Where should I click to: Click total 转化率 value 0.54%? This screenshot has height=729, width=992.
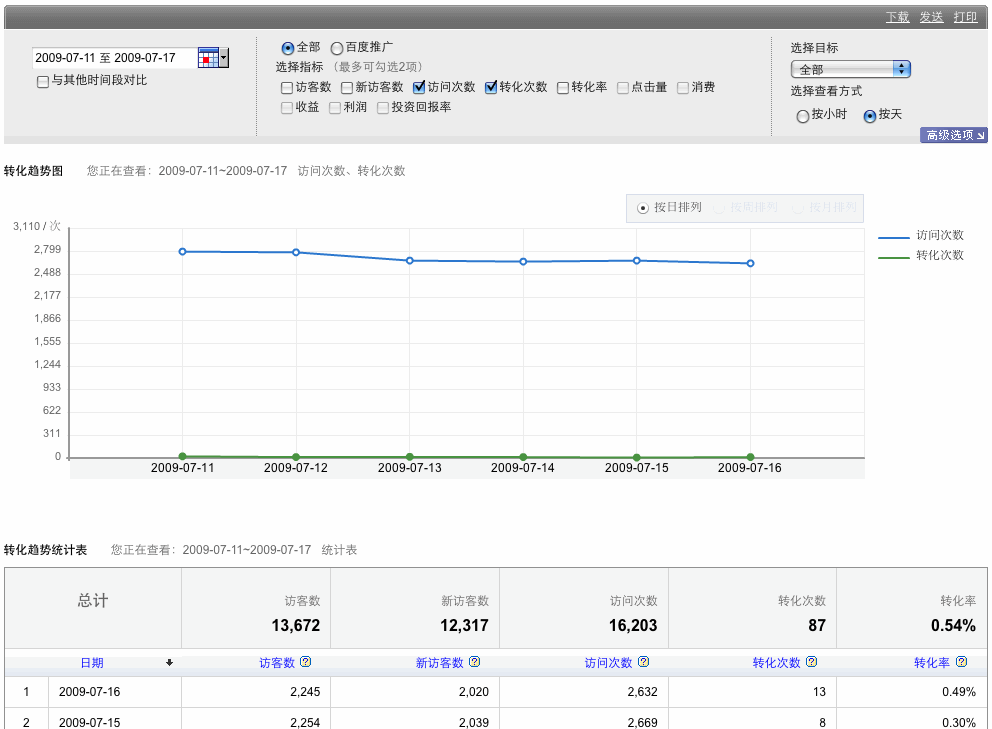pyautogui.click(x=953, y=625)
